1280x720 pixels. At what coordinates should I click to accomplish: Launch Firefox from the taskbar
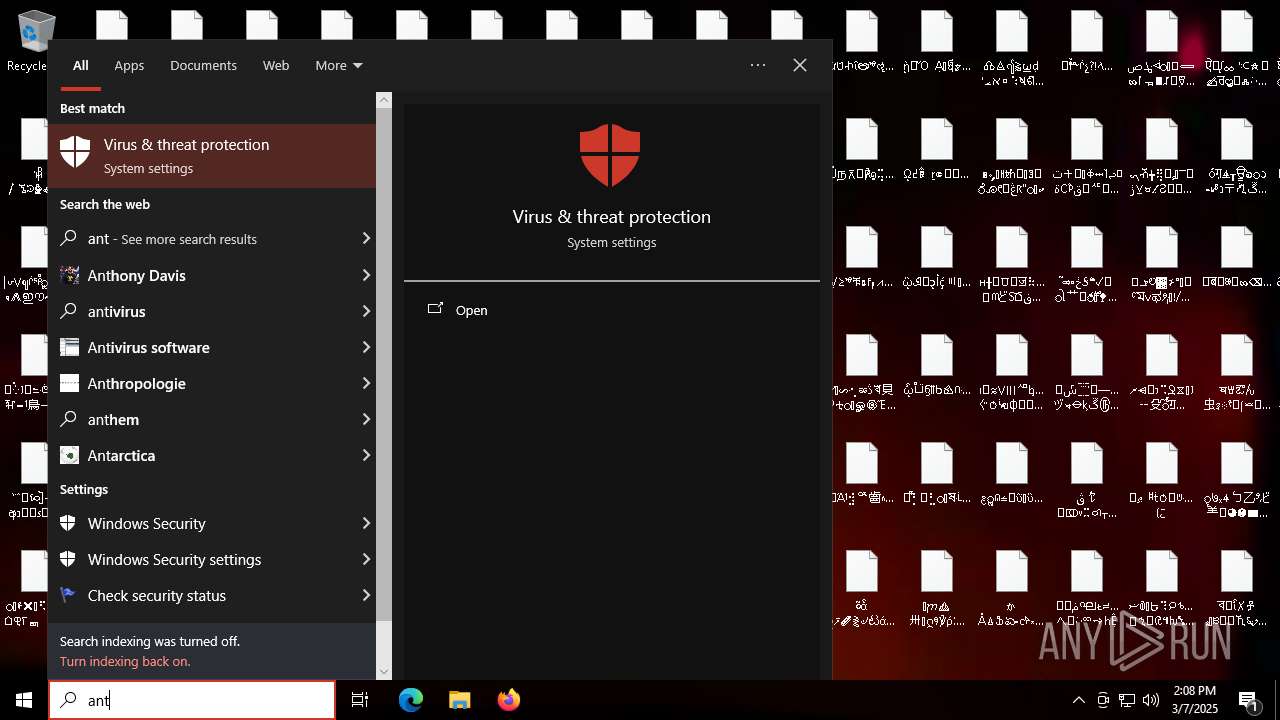tap(509, 700)
